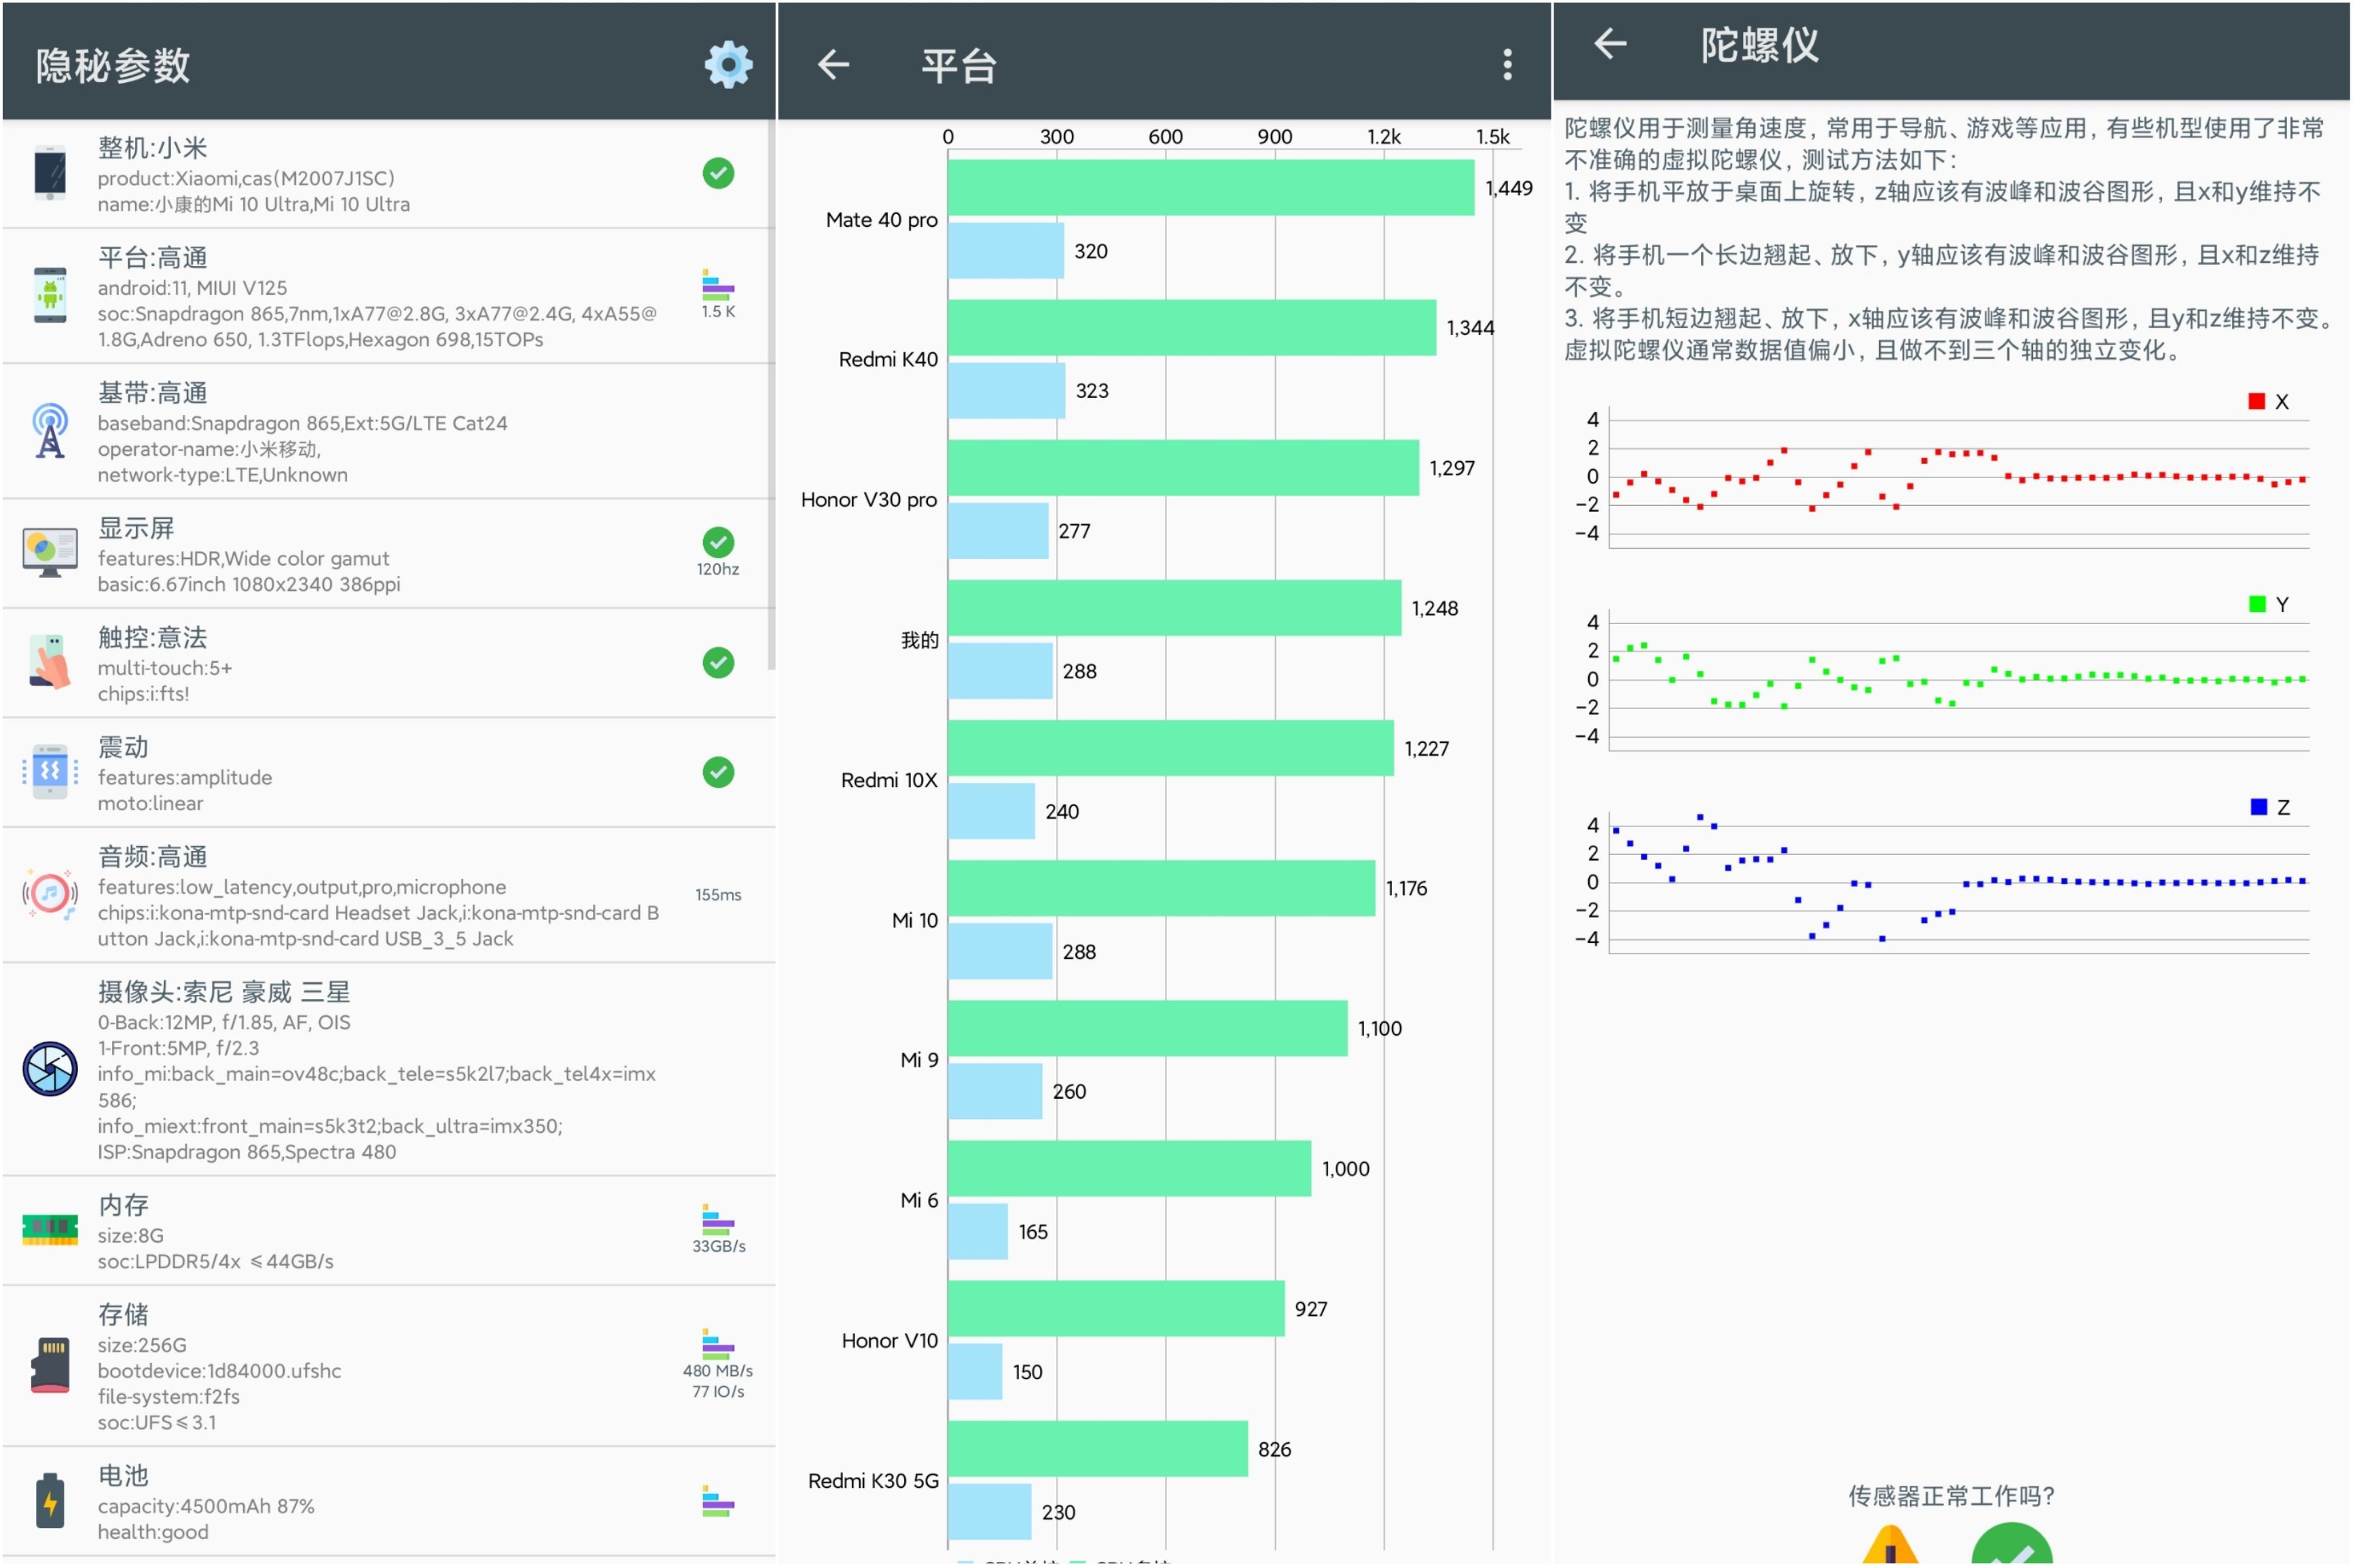Tap the 平台 Android robot icon

(x=49, y=296)
